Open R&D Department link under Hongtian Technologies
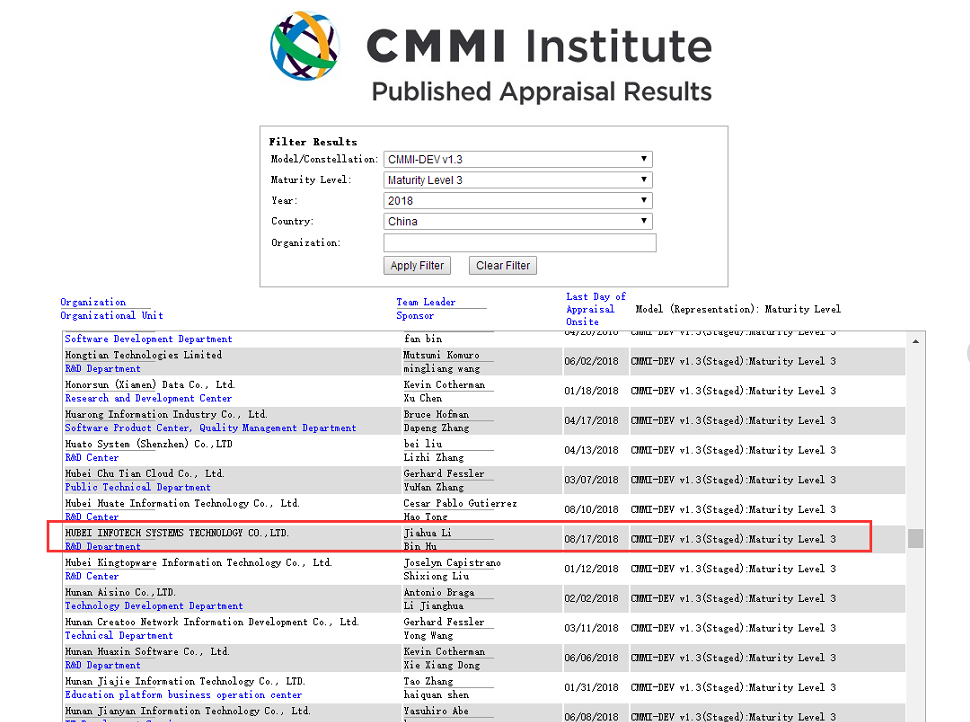 pos(103,369)
